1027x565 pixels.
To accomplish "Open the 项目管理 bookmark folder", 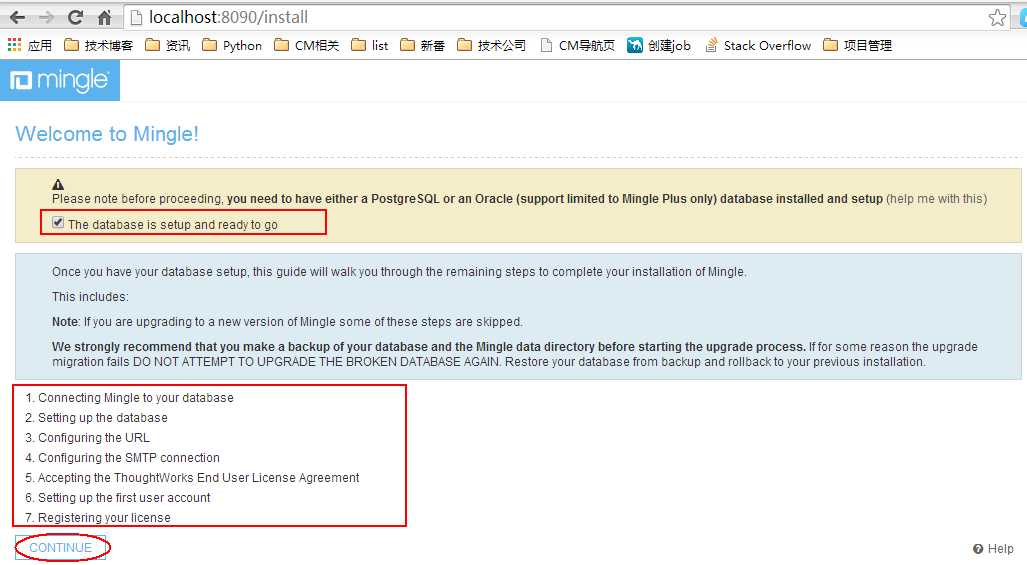I will [x=857, y=45].
